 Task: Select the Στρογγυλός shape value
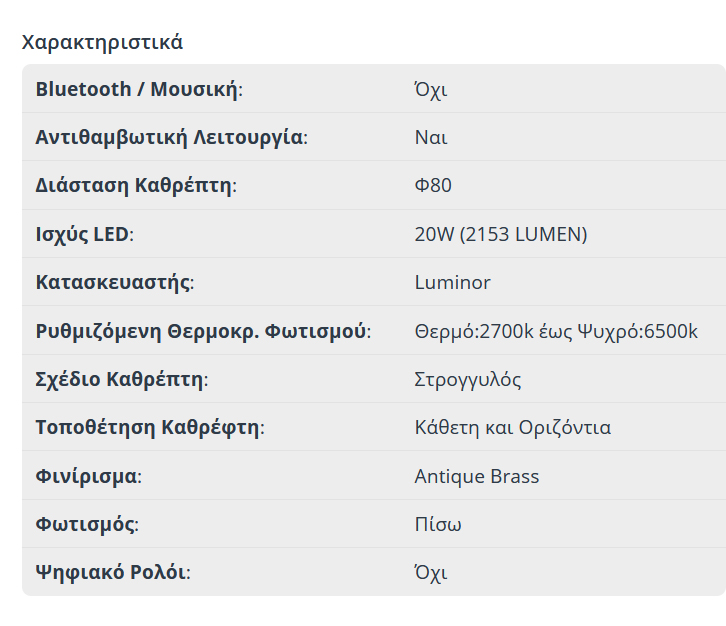(x=468, y=379)
